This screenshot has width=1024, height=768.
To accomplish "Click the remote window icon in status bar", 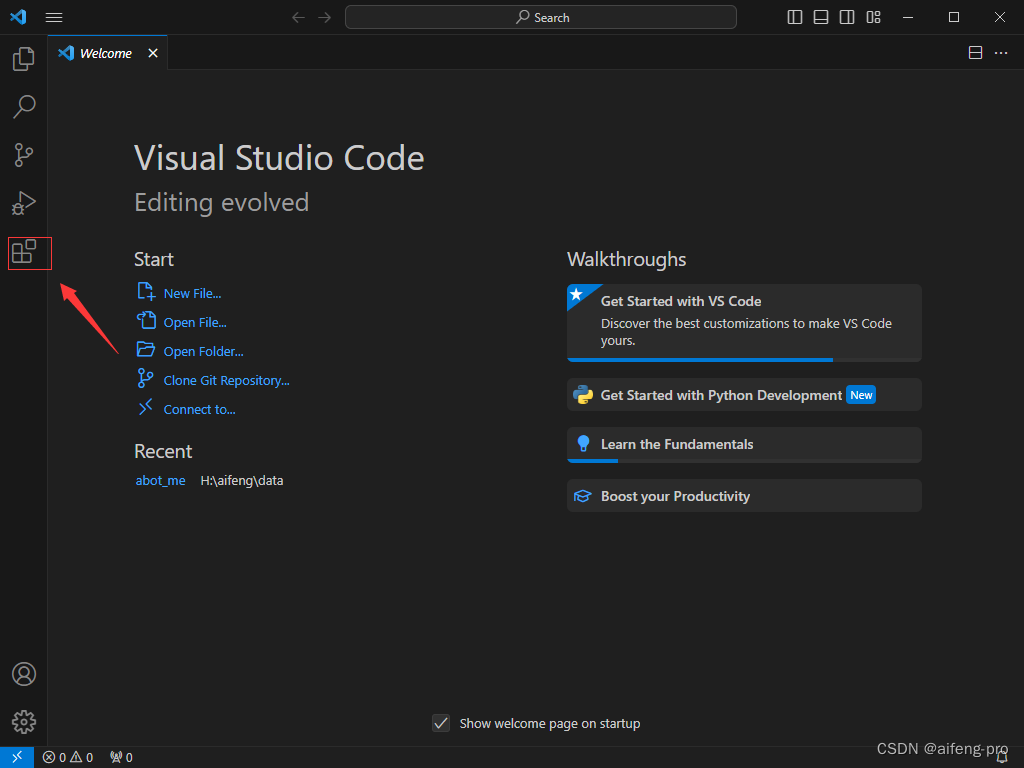I will [17, 757].
